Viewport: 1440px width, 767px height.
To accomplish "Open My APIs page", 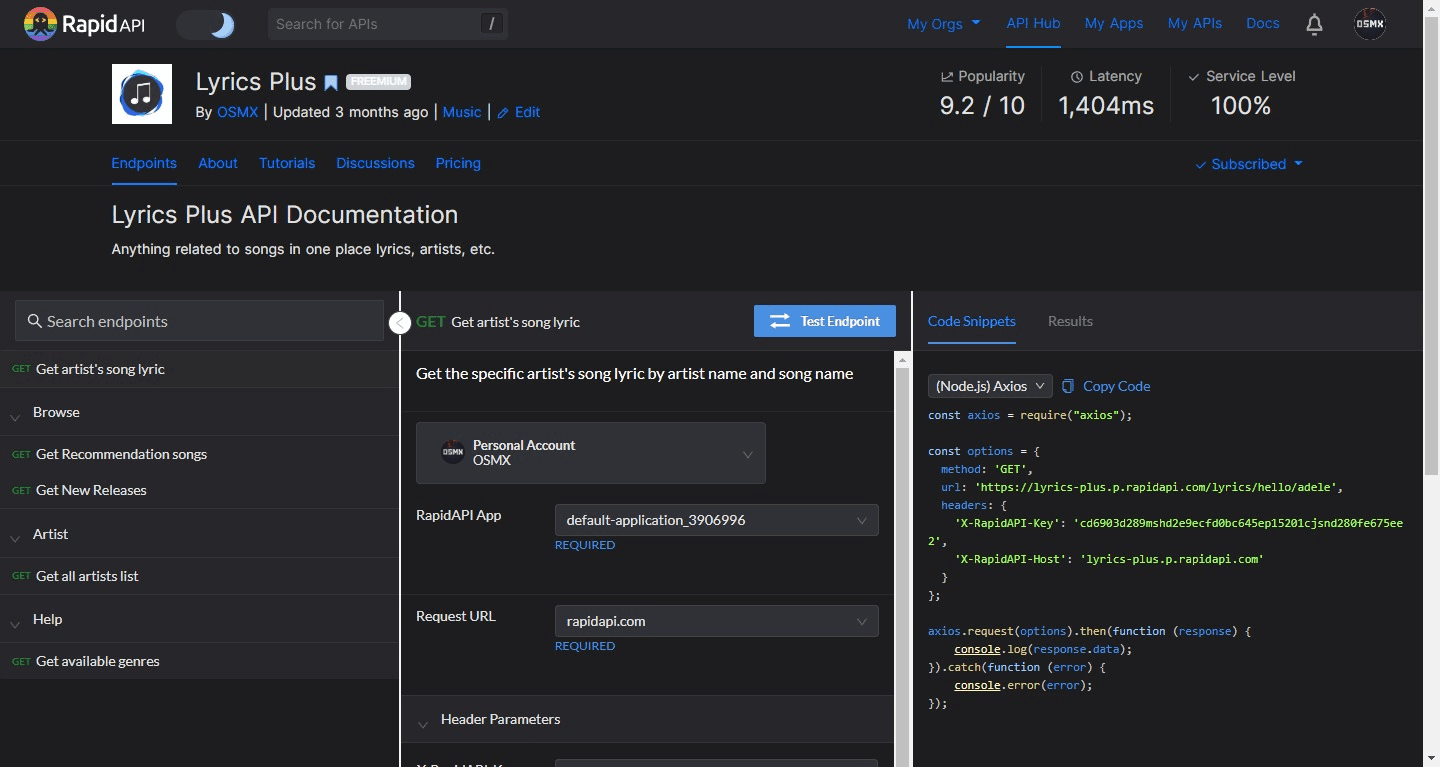I will tap(1195, 23).
